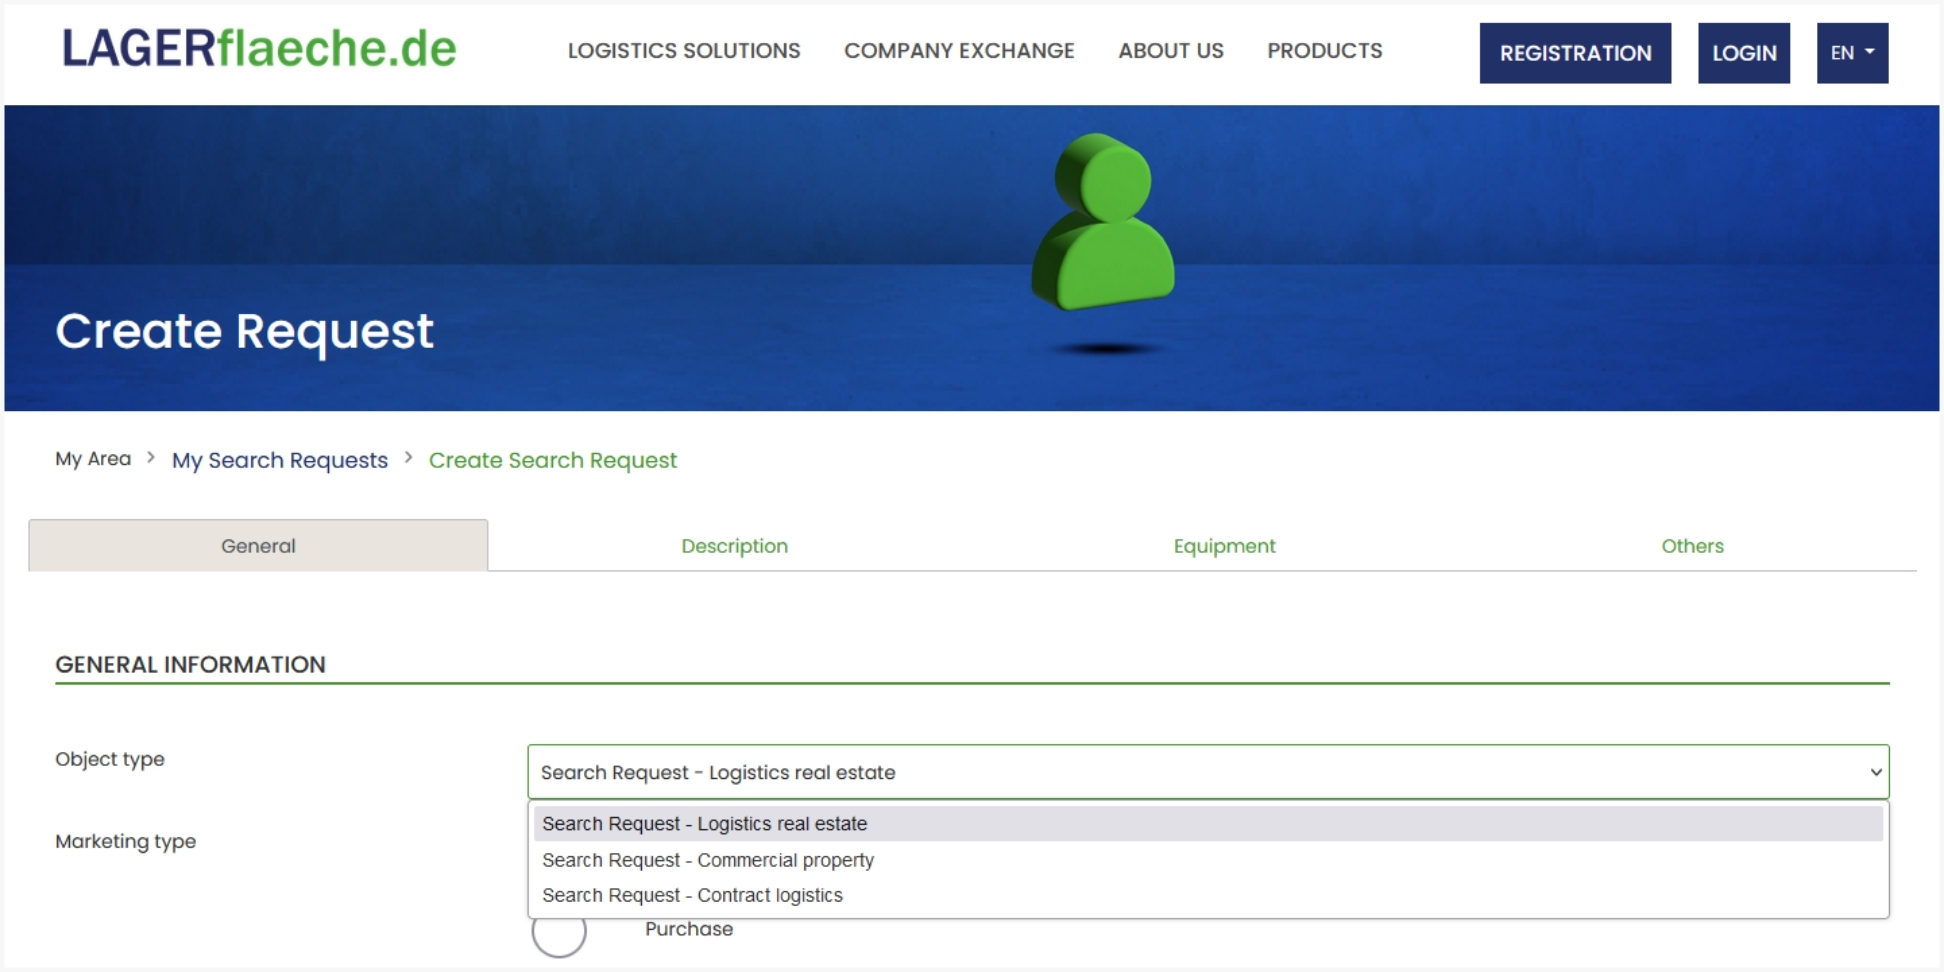
Task: Switch to the Others tab
Action: pos(1692,546)
